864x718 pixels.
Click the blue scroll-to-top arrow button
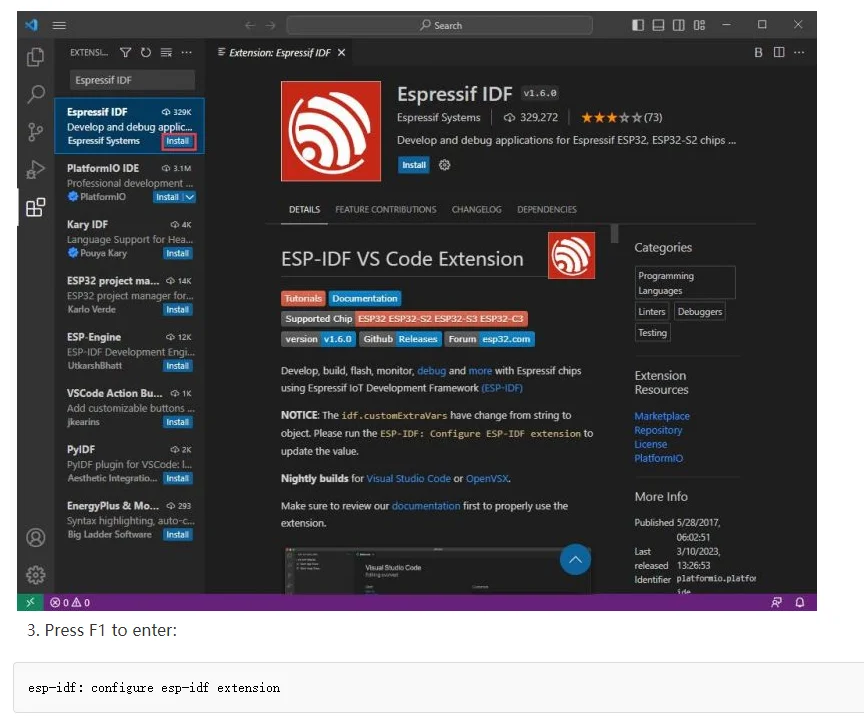(575, 559)
